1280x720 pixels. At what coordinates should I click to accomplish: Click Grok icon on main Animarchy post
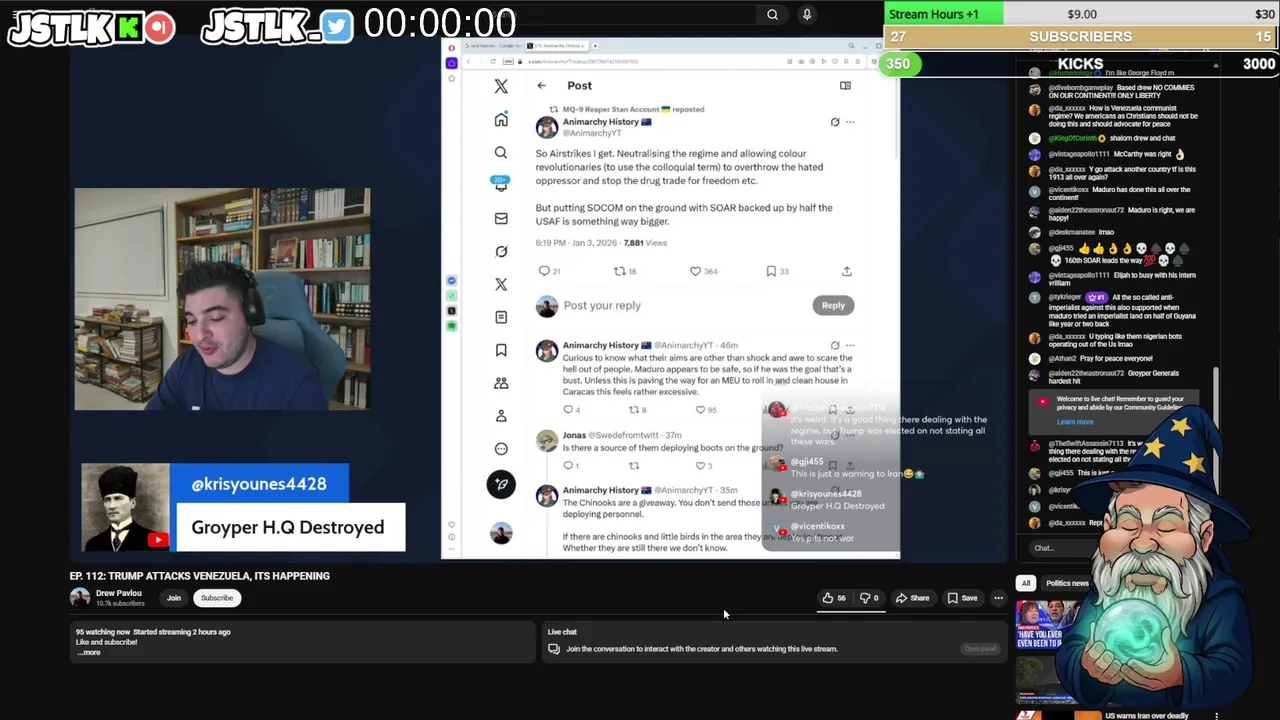click(835, 122)
